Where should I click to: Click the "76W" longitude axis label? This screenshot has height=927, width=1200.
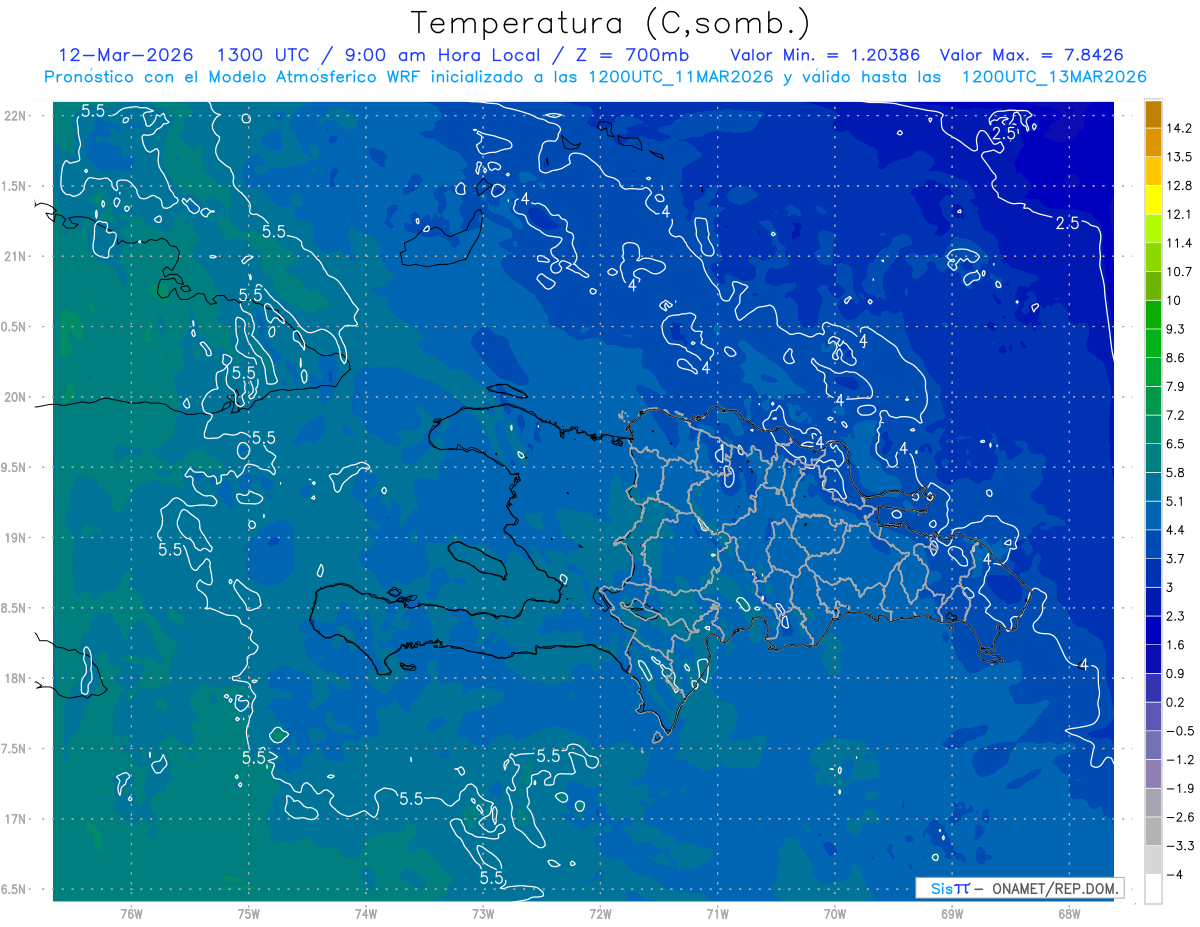point(131,913)
